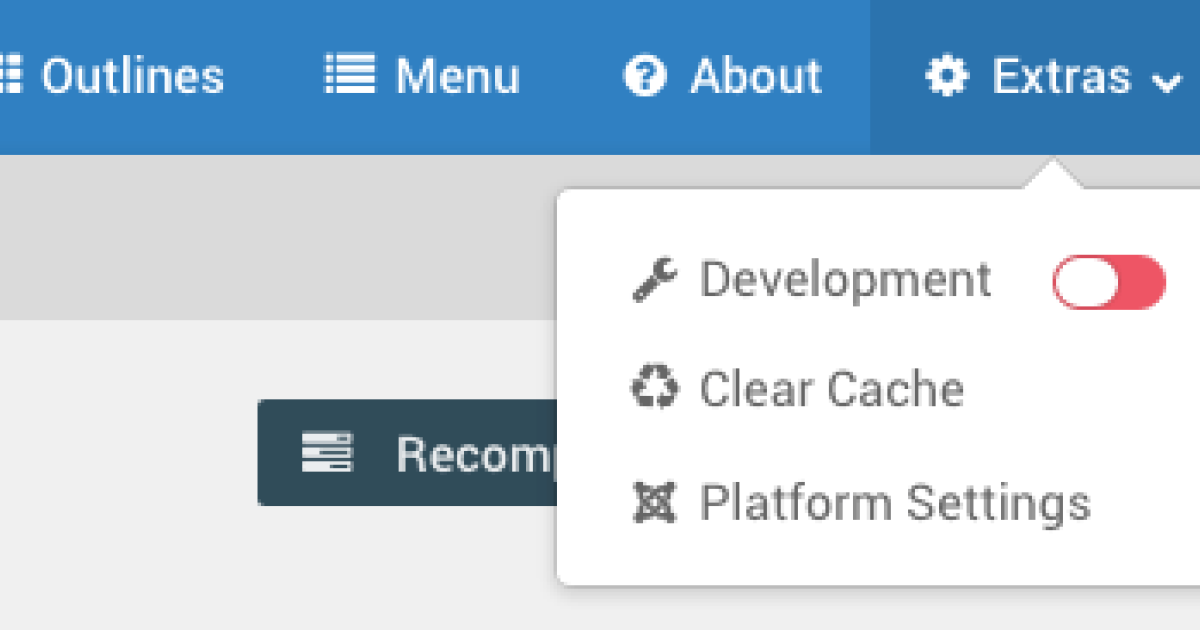Click the gray bar beneath the navigation
Viewport: 1200px width, 630px height.
(x=270, y=237)
